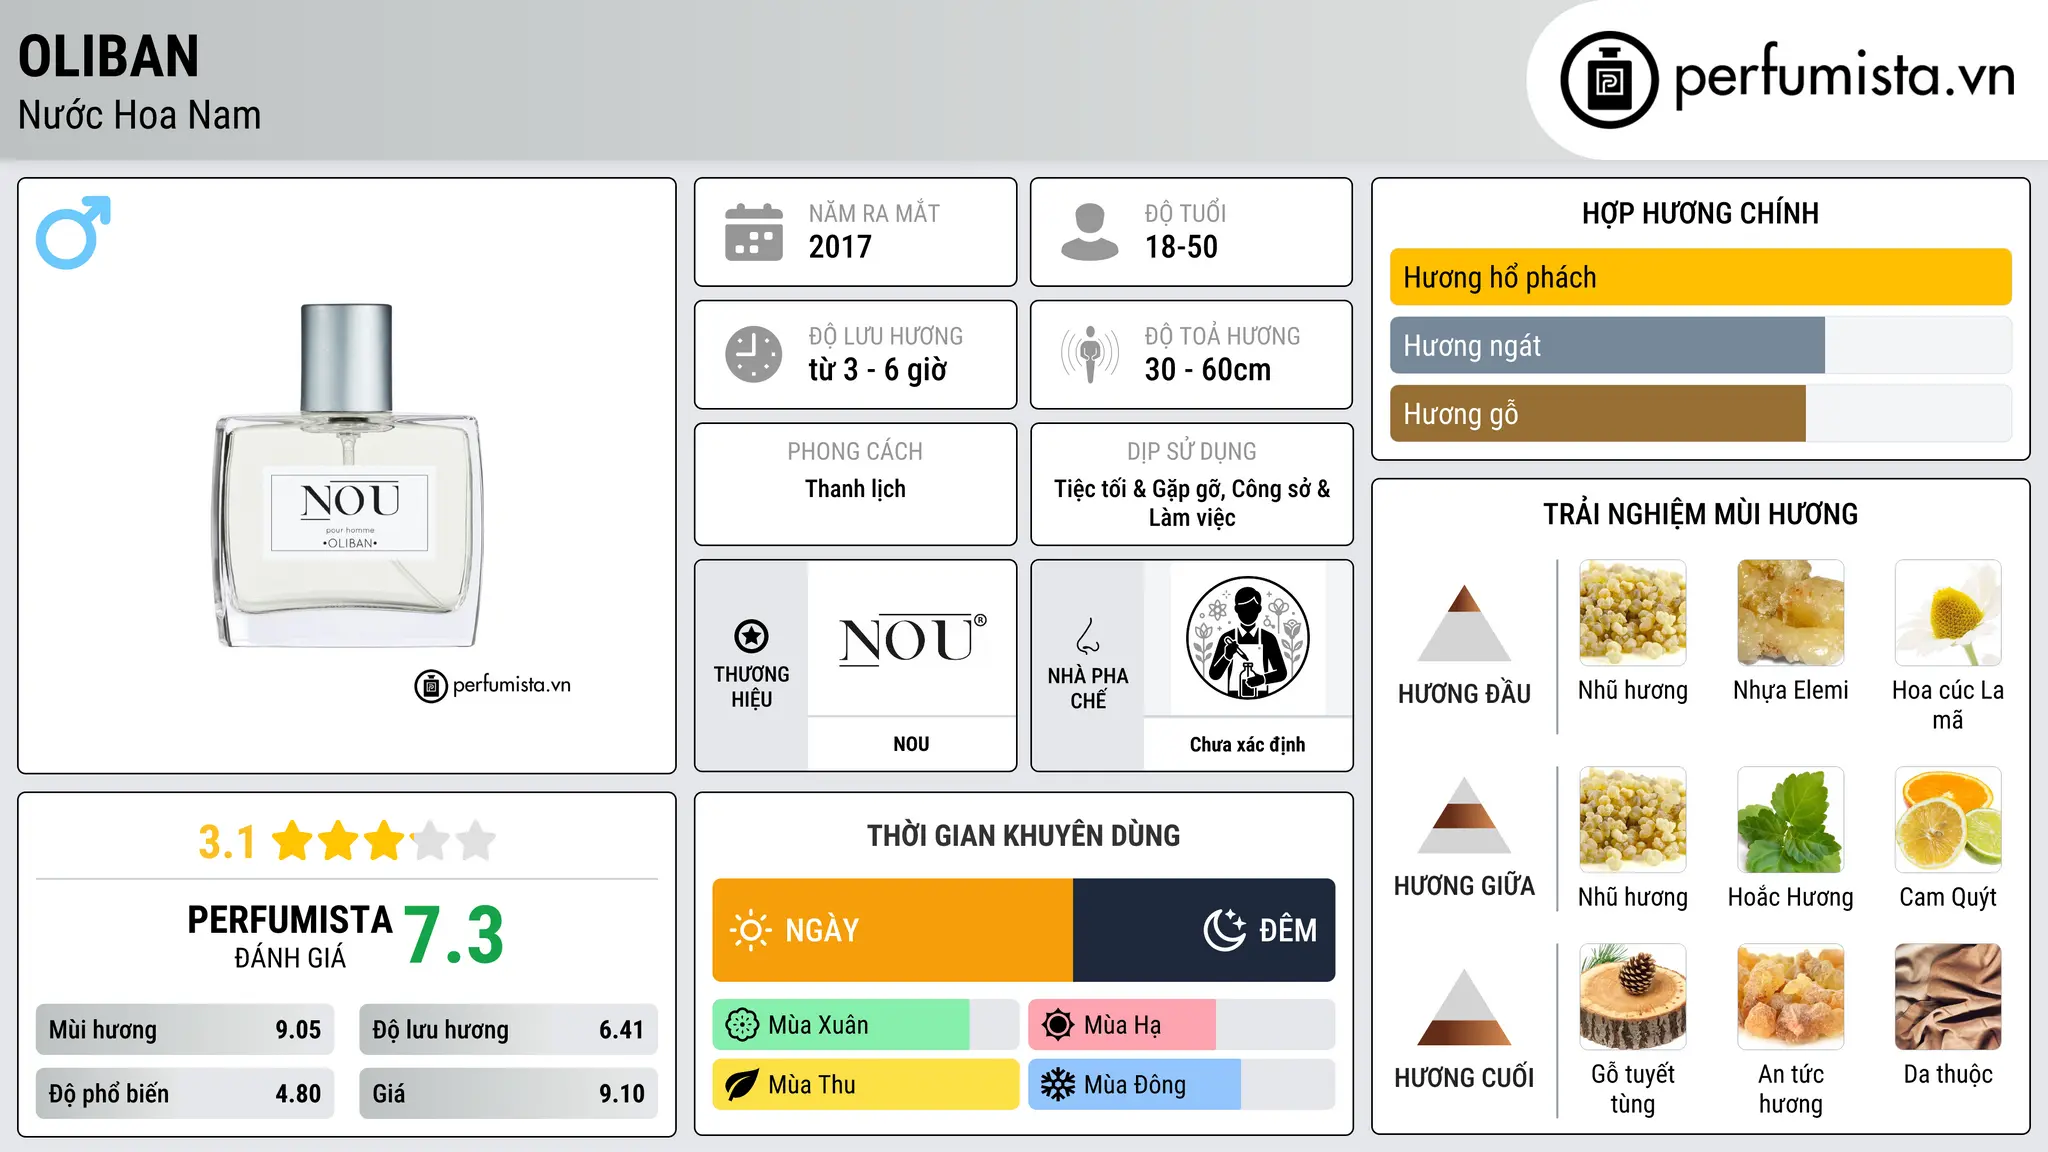Click the sillage icon beside Độ toả hương

pyautogui.click(x=1090, y=354)
